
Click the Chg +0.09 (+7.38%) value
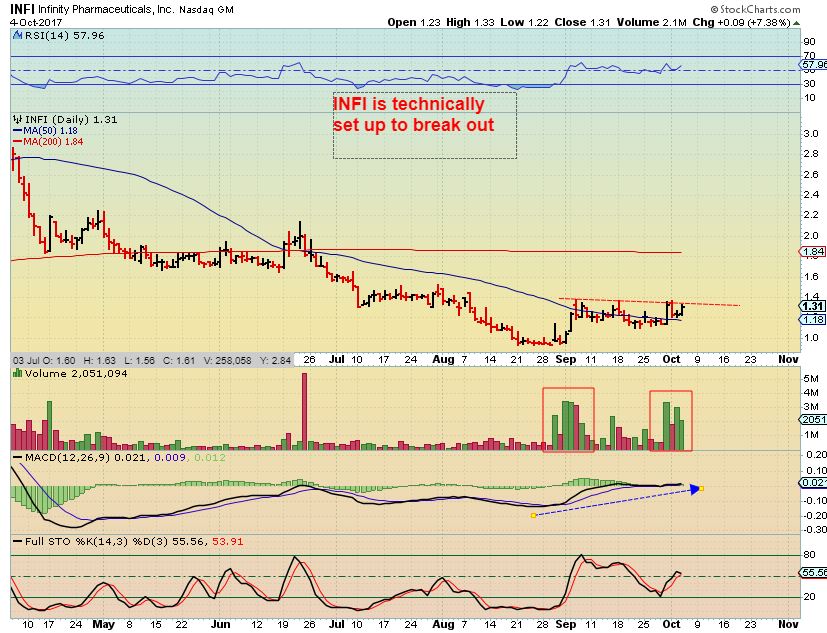coord(742,22)
